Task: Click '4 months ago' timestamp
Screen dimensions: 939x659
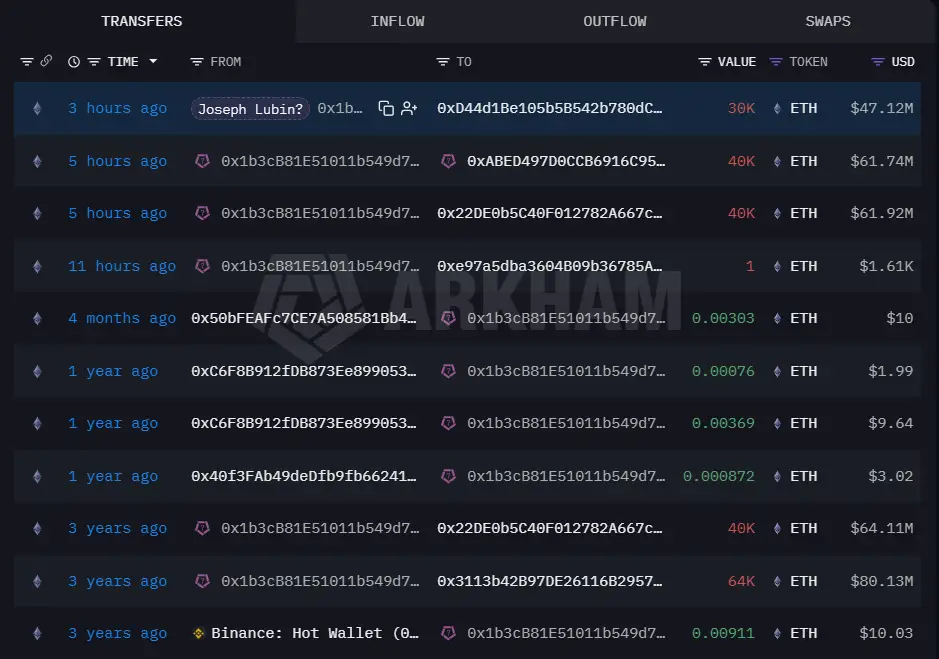Action: [122, 318]
